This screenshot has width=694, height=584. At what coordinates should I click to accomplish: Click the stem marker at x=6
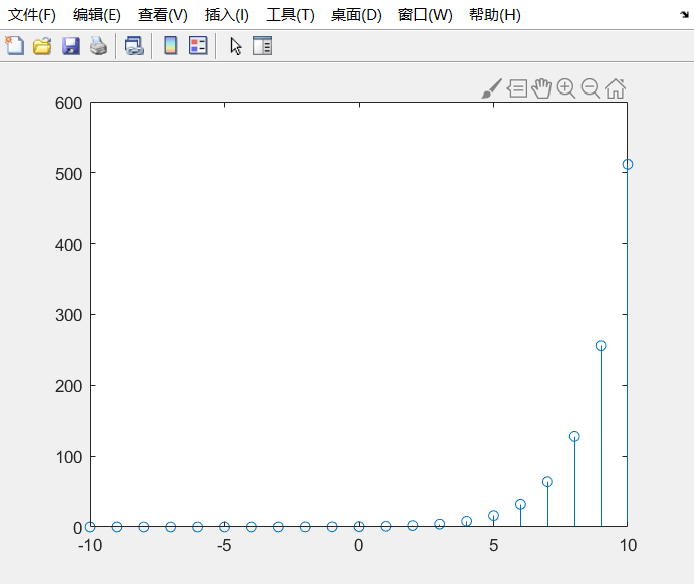(x=520, y=504)
